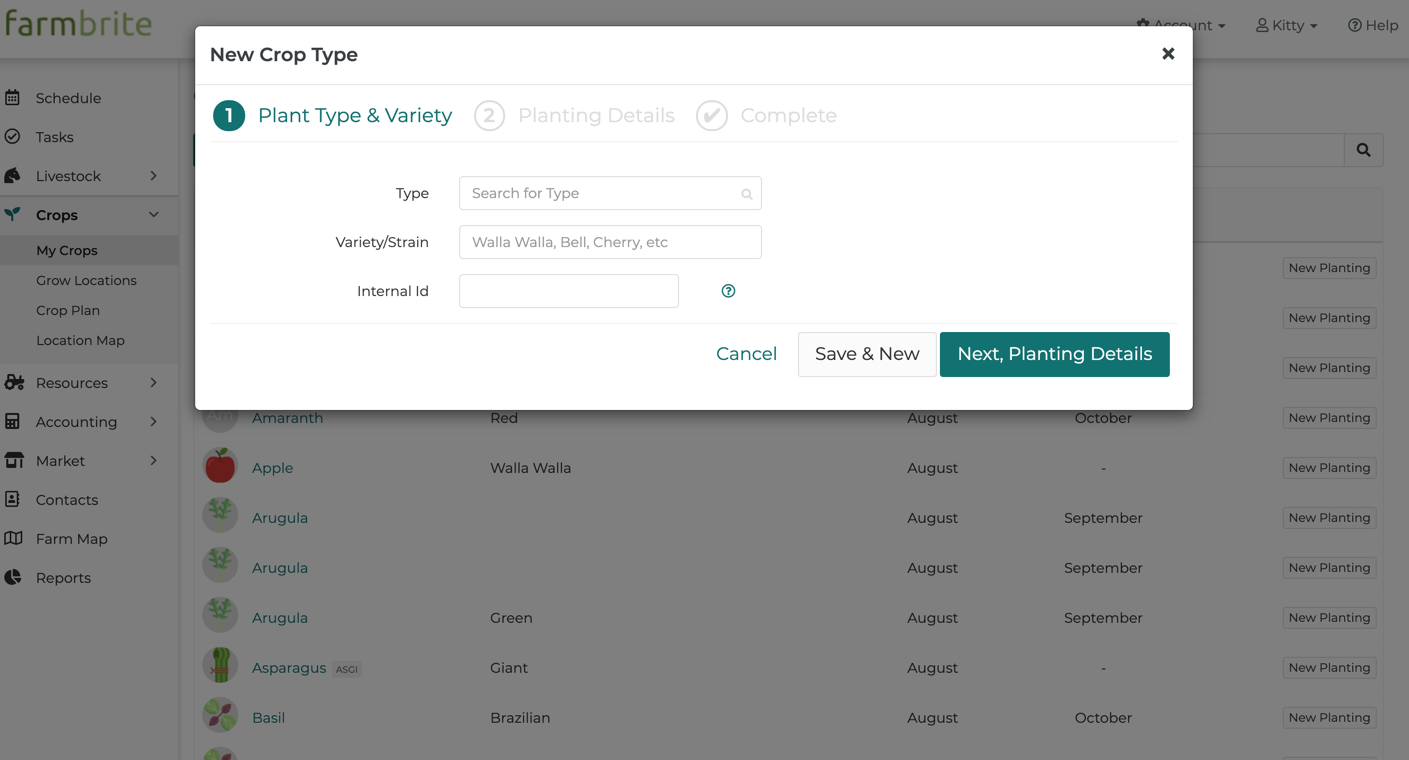Click the magnifier icon in Type field
The height and width of the screenshot is (760, 1409).
click(747, 194)
